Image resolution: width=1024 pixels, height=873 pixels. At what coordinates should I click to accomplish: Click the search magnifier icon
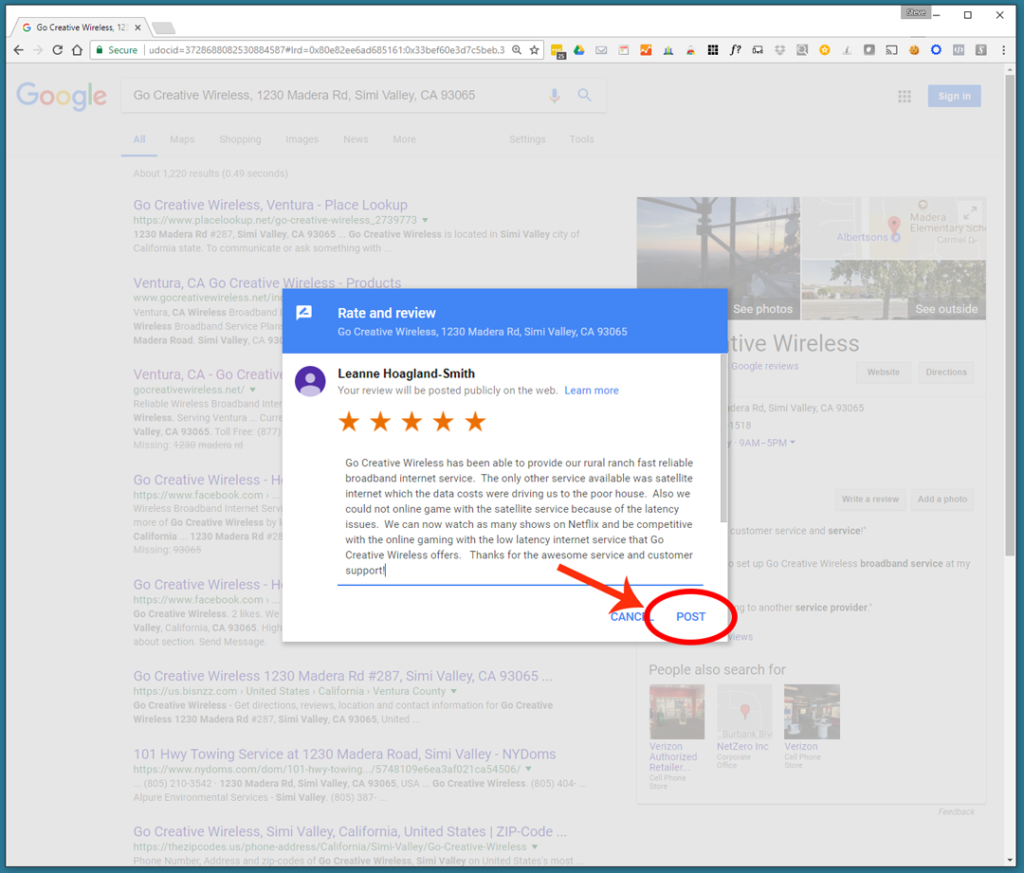click(585, 95)
